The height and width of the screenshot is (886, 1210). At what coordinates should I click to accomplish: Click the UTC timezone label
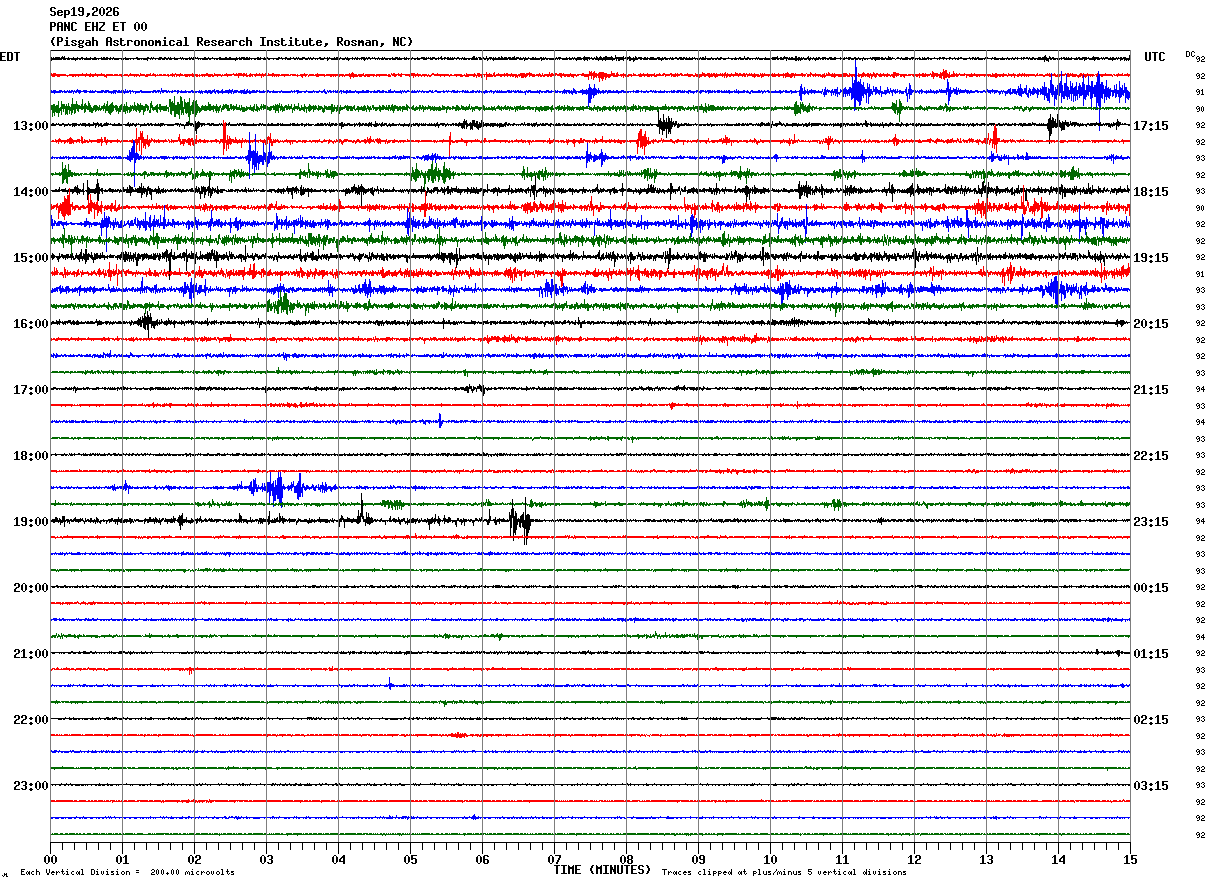(1155, 57)
